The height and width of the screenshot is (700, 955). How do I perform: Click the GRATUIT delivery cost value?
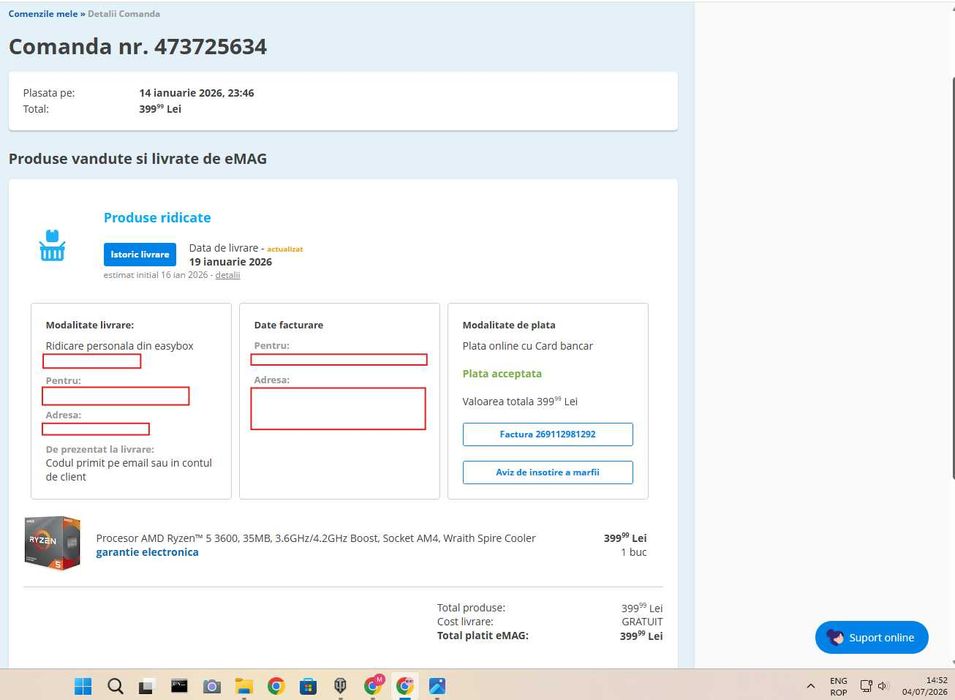tap(642, 622)
